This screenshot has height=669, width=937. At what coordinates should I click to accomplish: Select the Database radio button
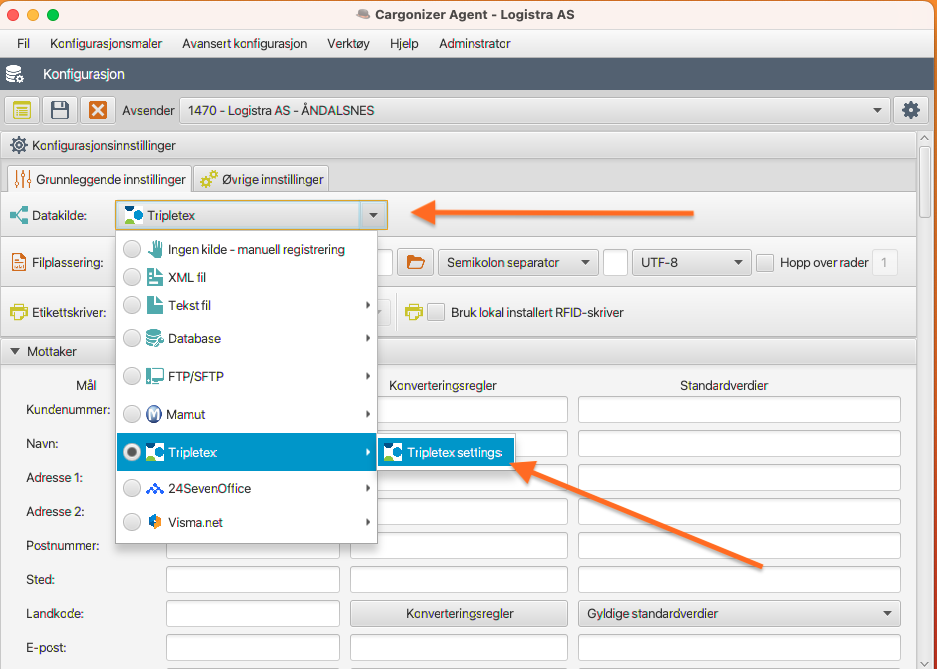(x=132, y=338)
